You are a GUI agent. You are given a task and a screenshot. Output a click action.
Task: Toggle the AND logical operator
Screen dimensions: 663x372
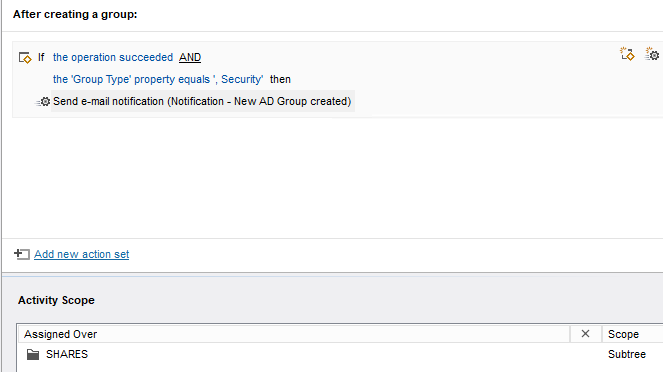[x=190, y=57]
